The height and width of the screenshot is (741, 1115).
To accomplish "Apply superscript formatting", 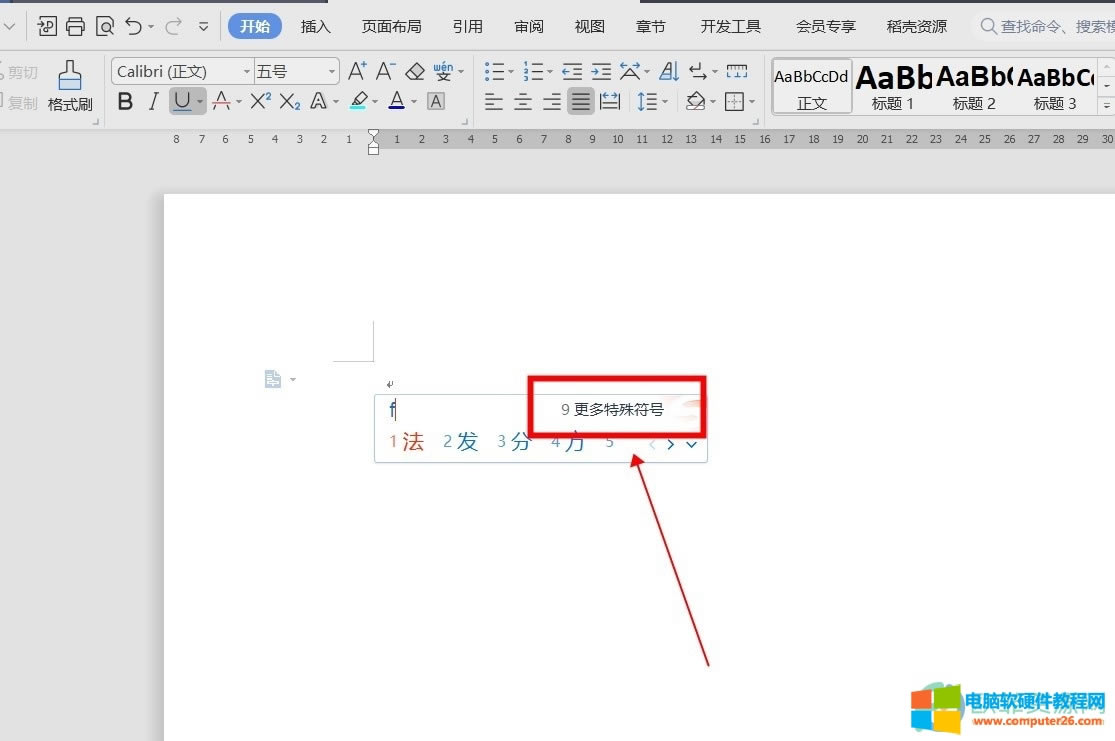I will tap(261, 101).
